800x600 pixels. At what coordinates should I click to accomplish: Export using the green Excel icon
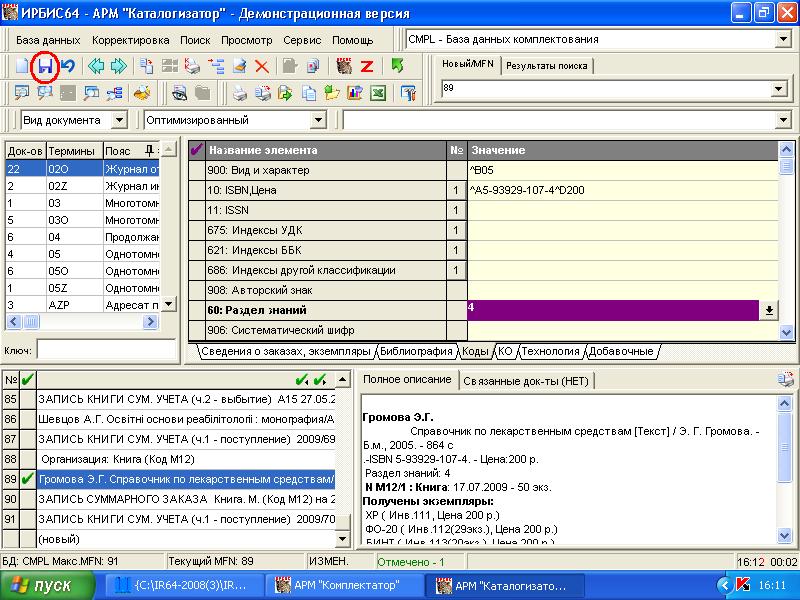point(378,94)
